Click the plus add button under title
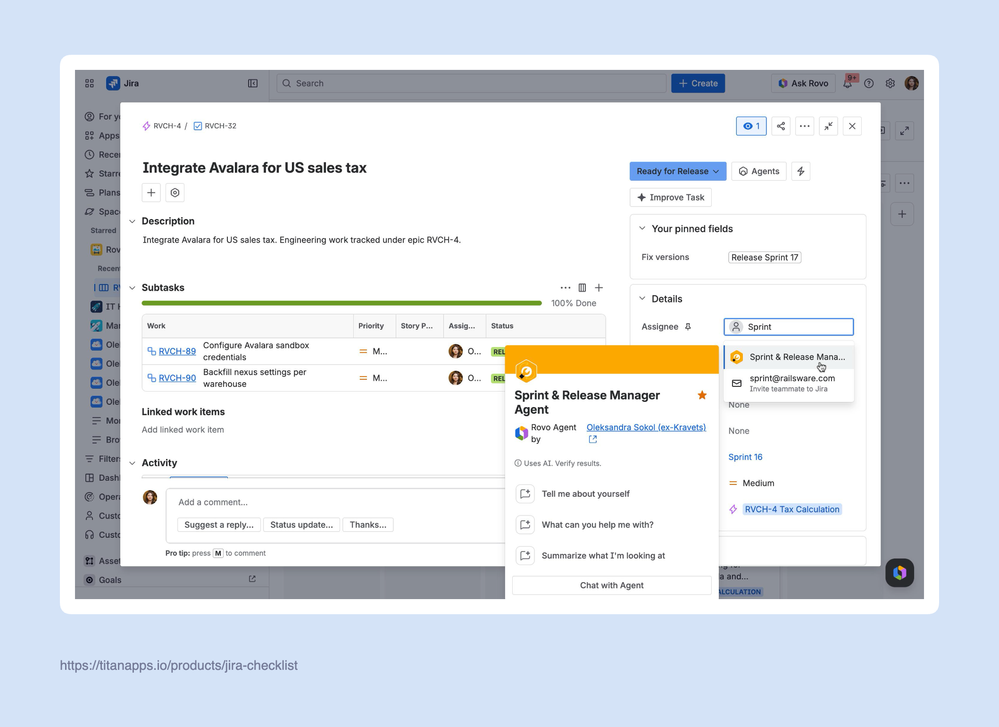 point(151,192)
